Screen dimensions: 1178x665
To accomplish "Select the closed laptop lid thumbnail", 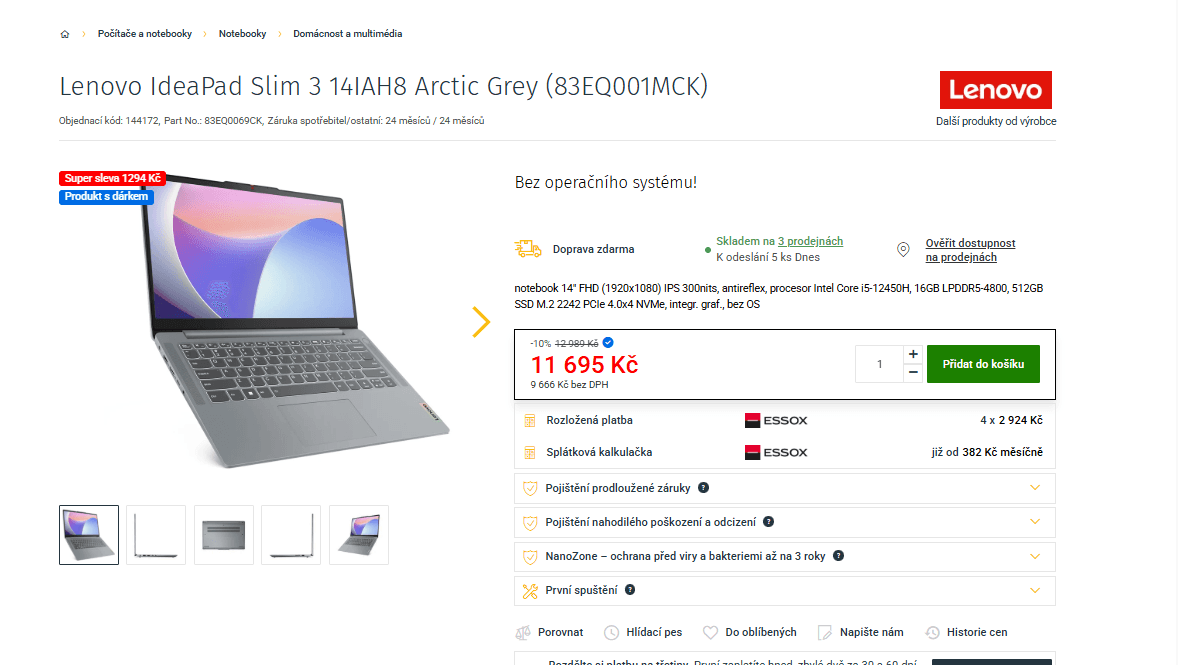I will point(224,535).
